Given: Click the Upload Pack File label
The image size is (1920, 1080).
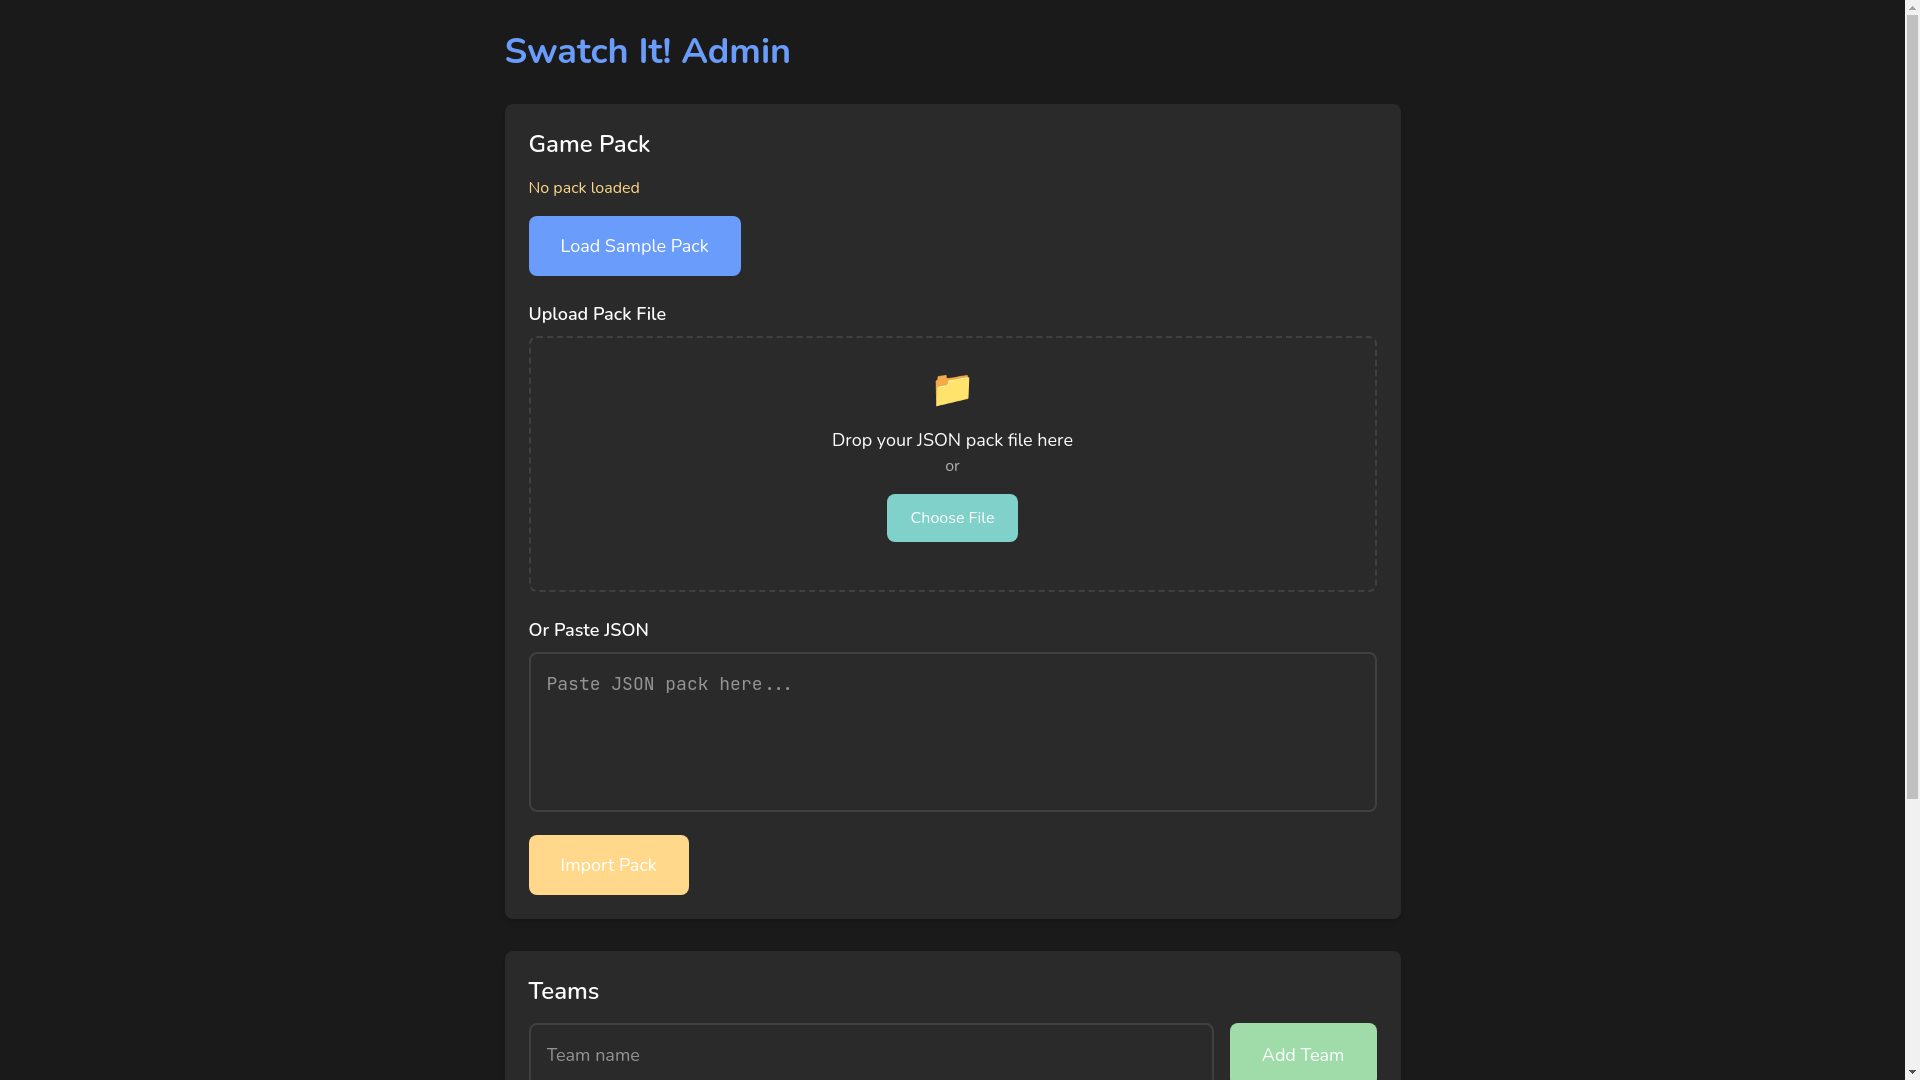Looking at the screenshot, I should pyautogui.click(x=597, y=314).
